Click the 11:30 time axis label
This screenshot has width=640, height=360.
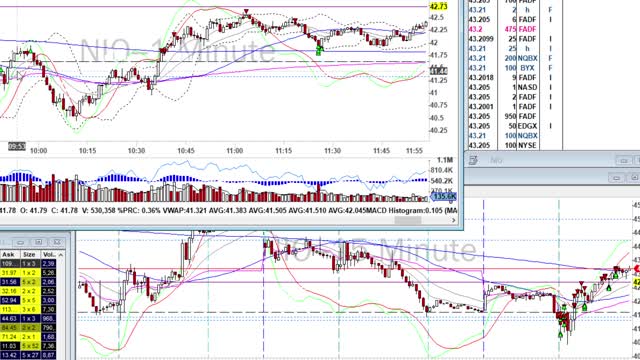(x=332, y=151)
